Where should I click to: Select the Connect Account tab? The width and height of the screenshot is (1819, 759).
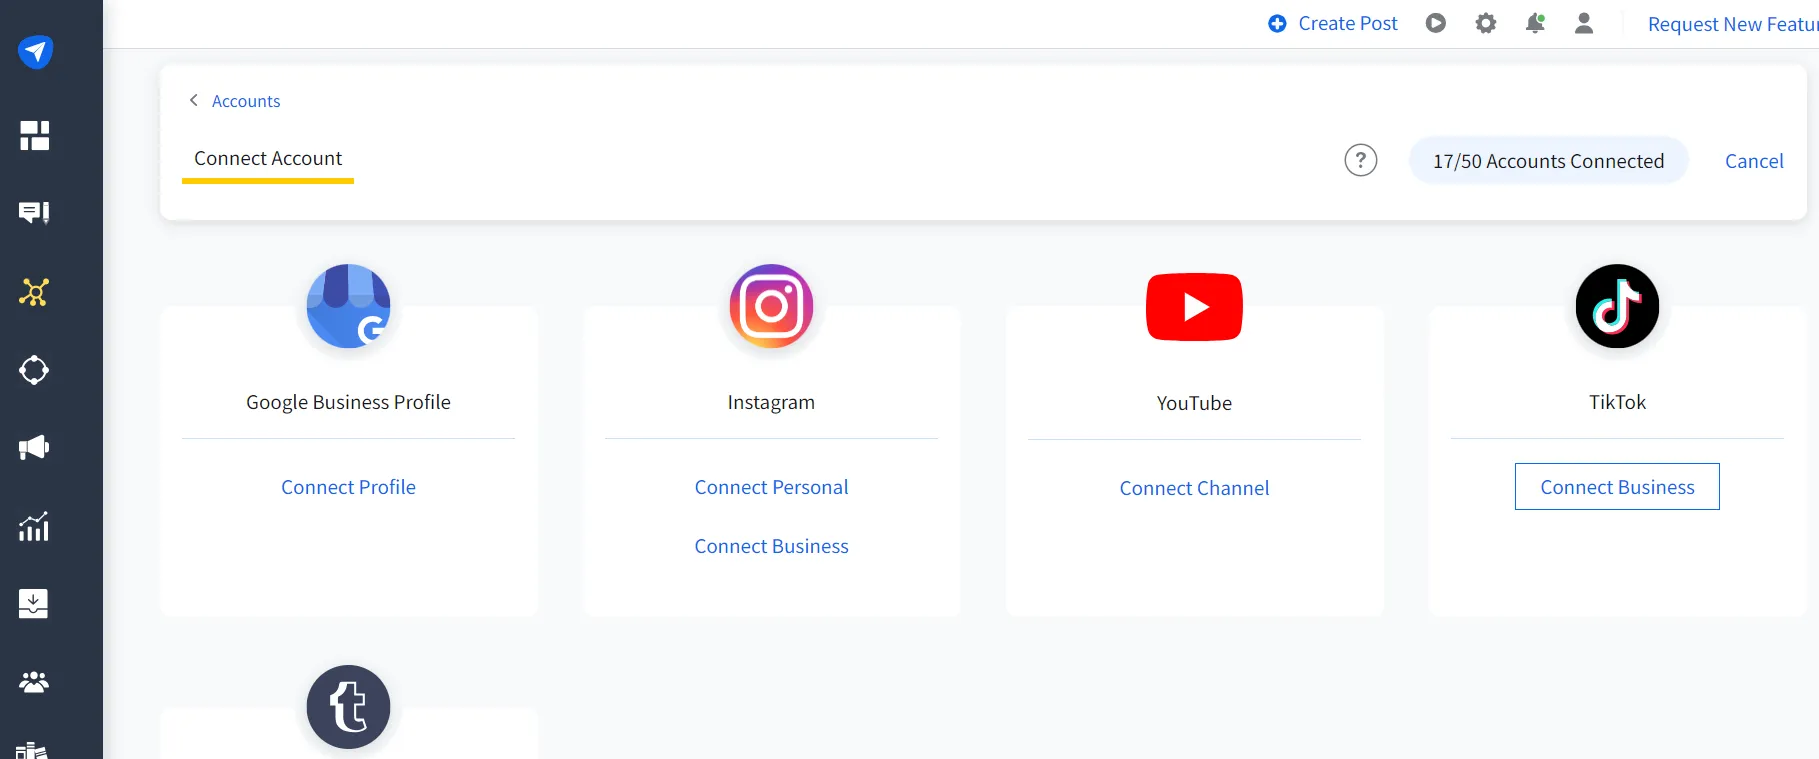pyautogui.click(x=268, y=159)
